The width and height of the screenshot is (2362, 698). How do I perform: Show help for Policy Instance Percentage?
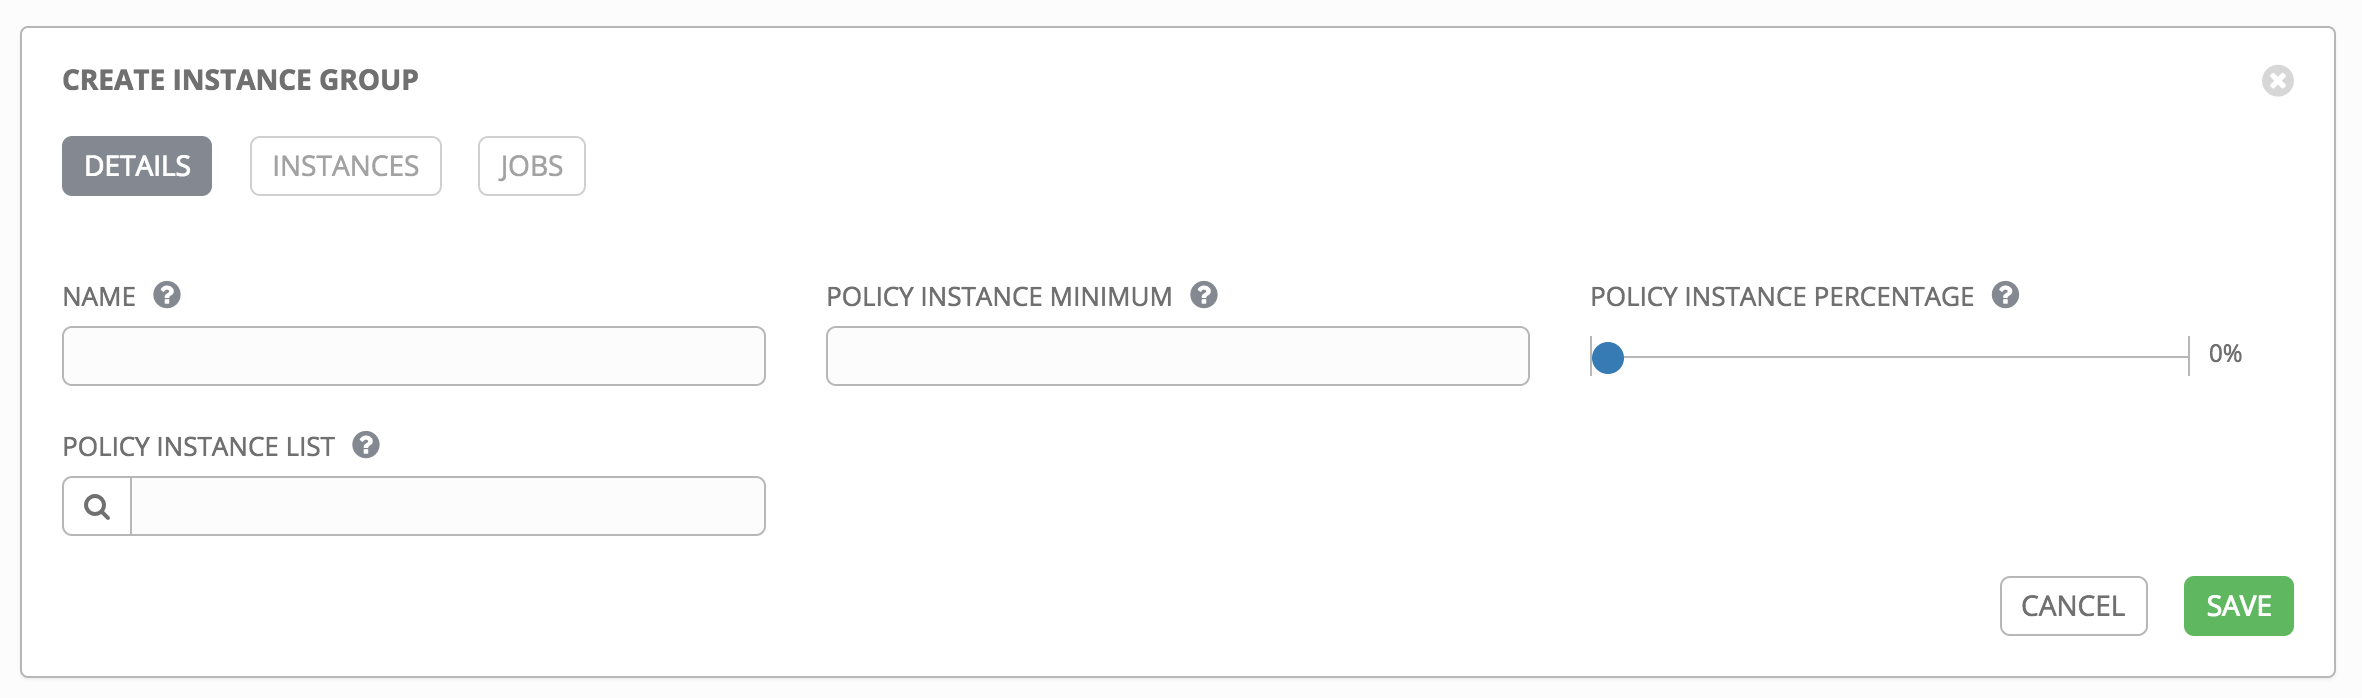point(2005,295)
